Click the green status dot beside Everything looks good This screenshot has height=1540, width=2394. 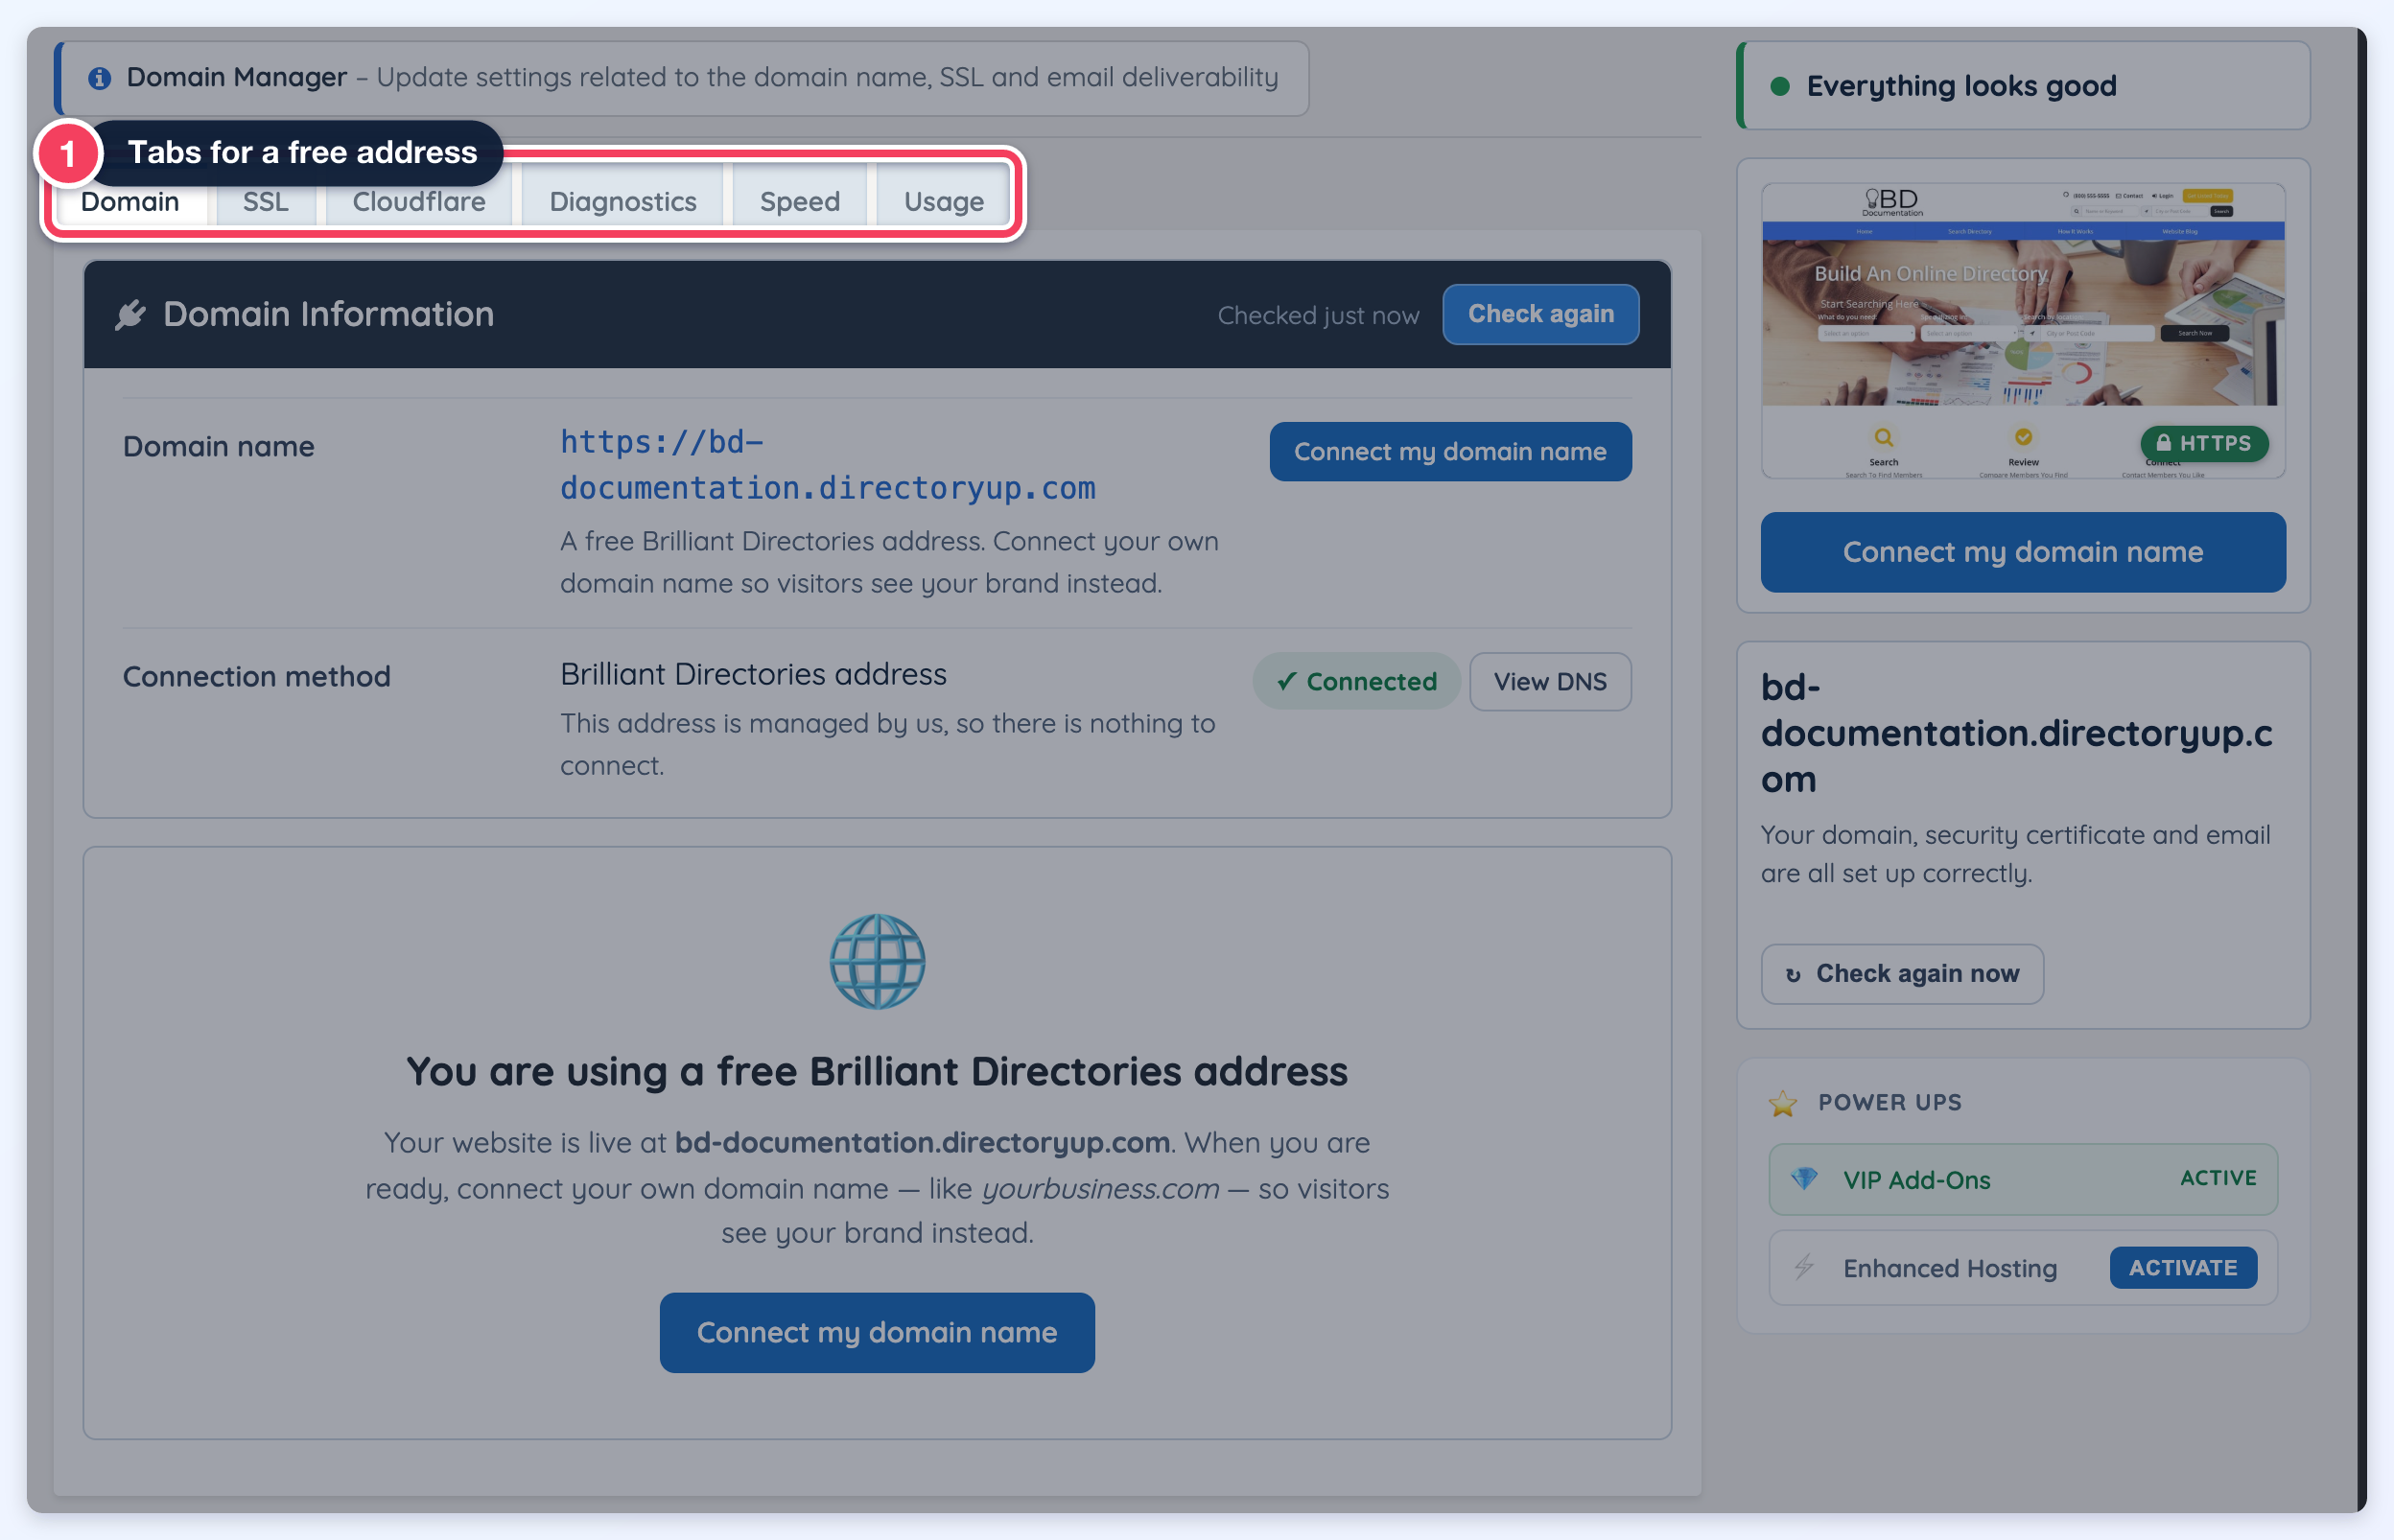point(1780,86)
